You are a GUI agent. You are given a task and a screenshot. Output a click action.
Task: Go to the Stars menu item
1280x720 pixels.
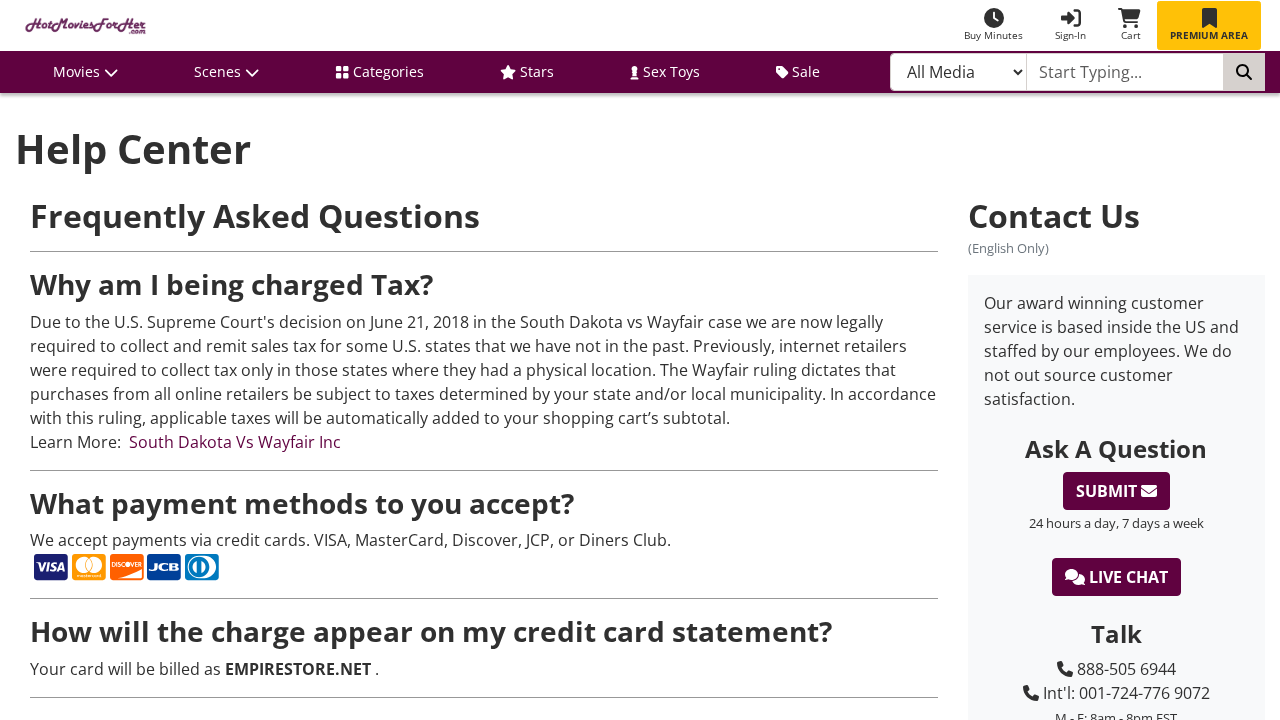click(x=527, y=72)
